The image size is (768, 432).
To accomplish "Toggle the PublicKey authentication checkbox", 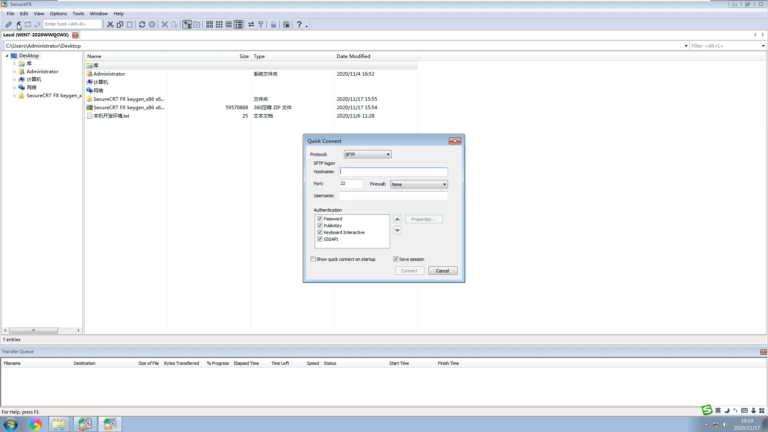I will click(x=320, y=225).
